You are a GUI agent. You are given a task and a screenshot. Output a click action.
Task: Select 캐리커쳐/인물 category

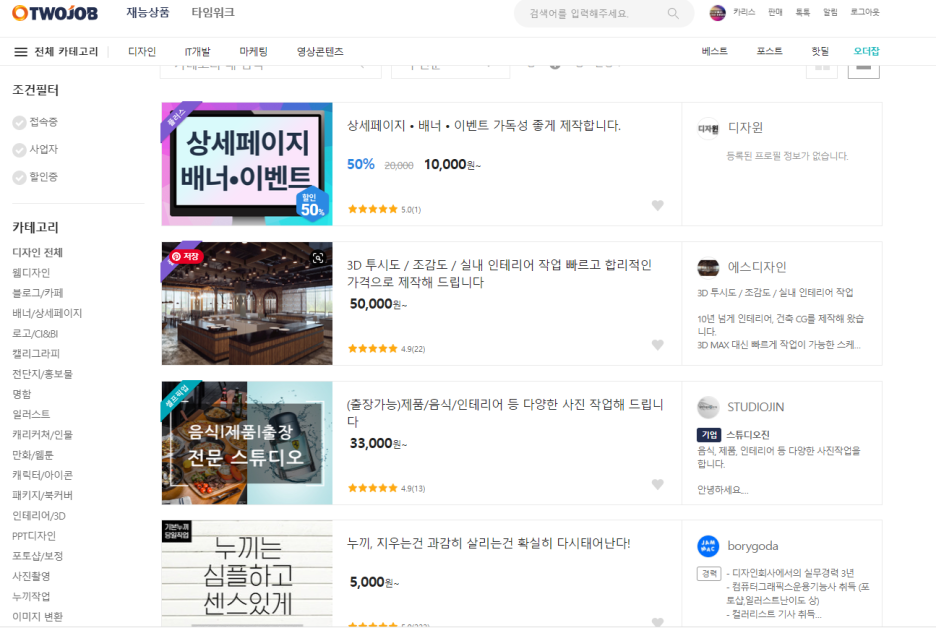pos(42,435)
